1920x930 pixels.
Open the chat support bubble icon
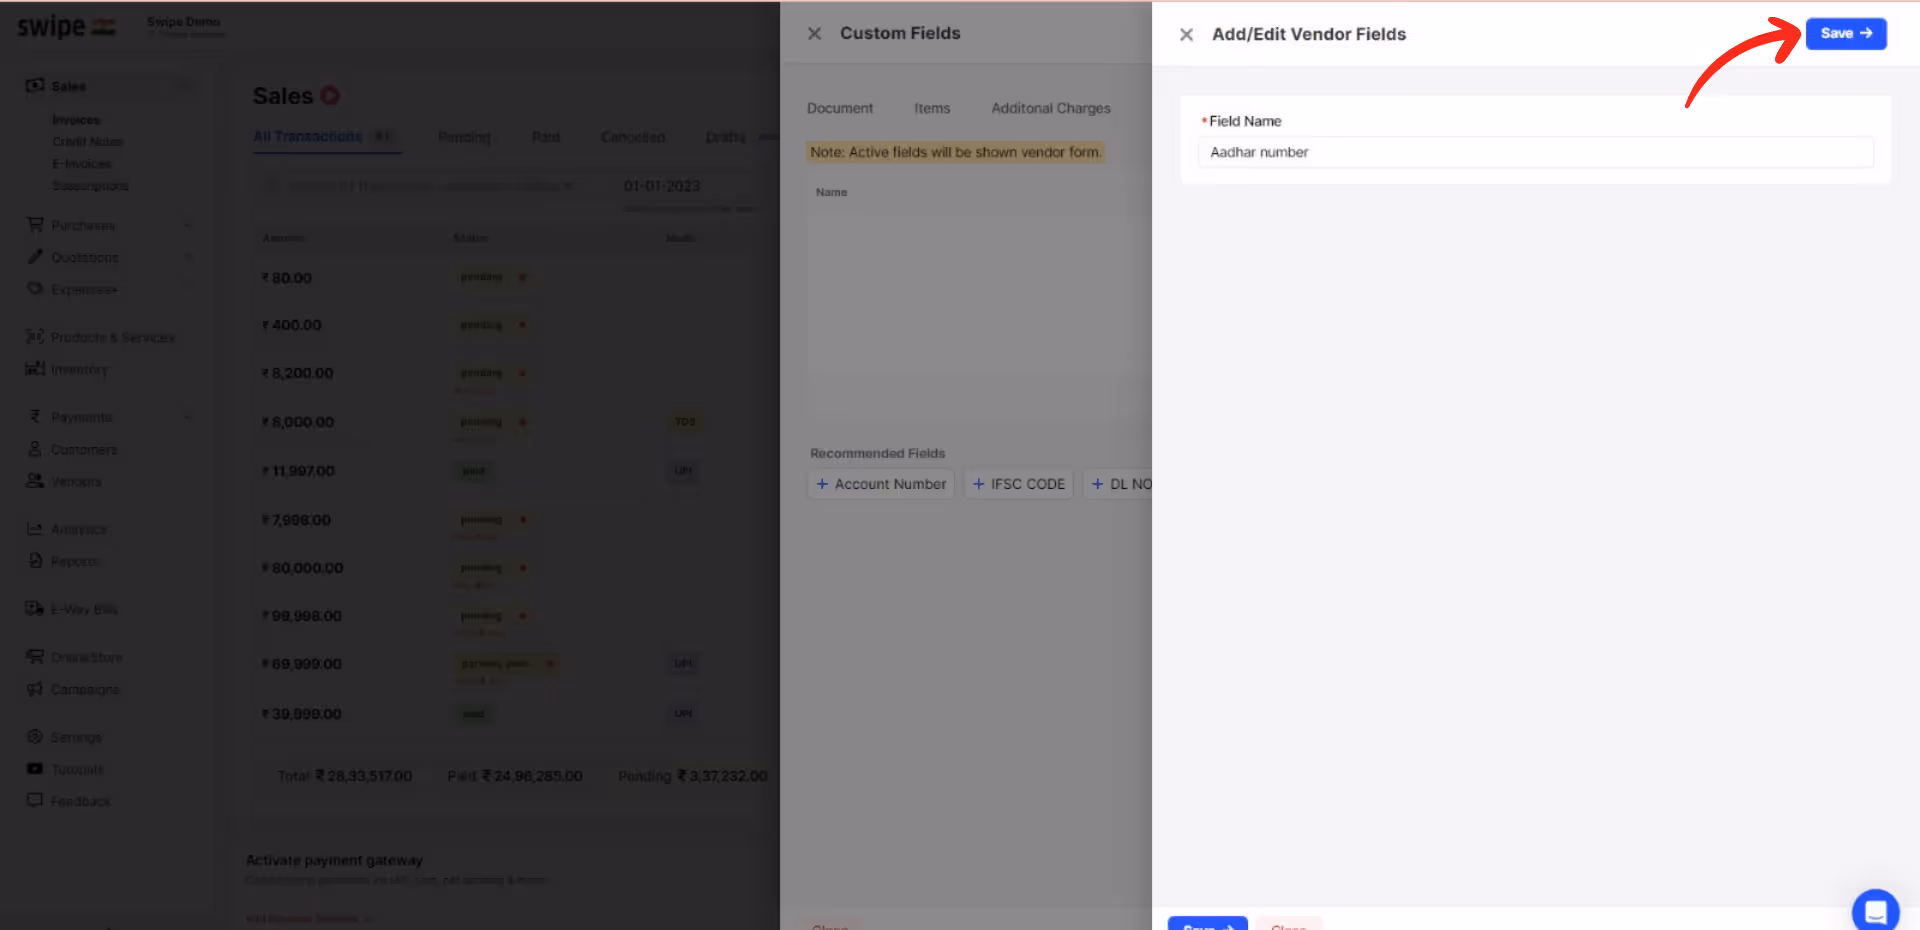(1875, 910)
